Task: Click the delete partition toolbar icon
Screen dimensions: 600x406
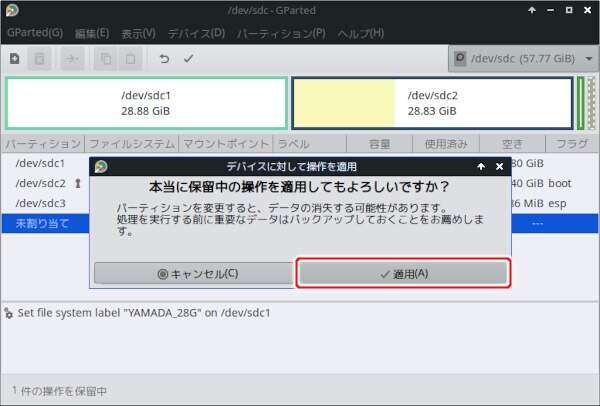Action: click(39, 59)
